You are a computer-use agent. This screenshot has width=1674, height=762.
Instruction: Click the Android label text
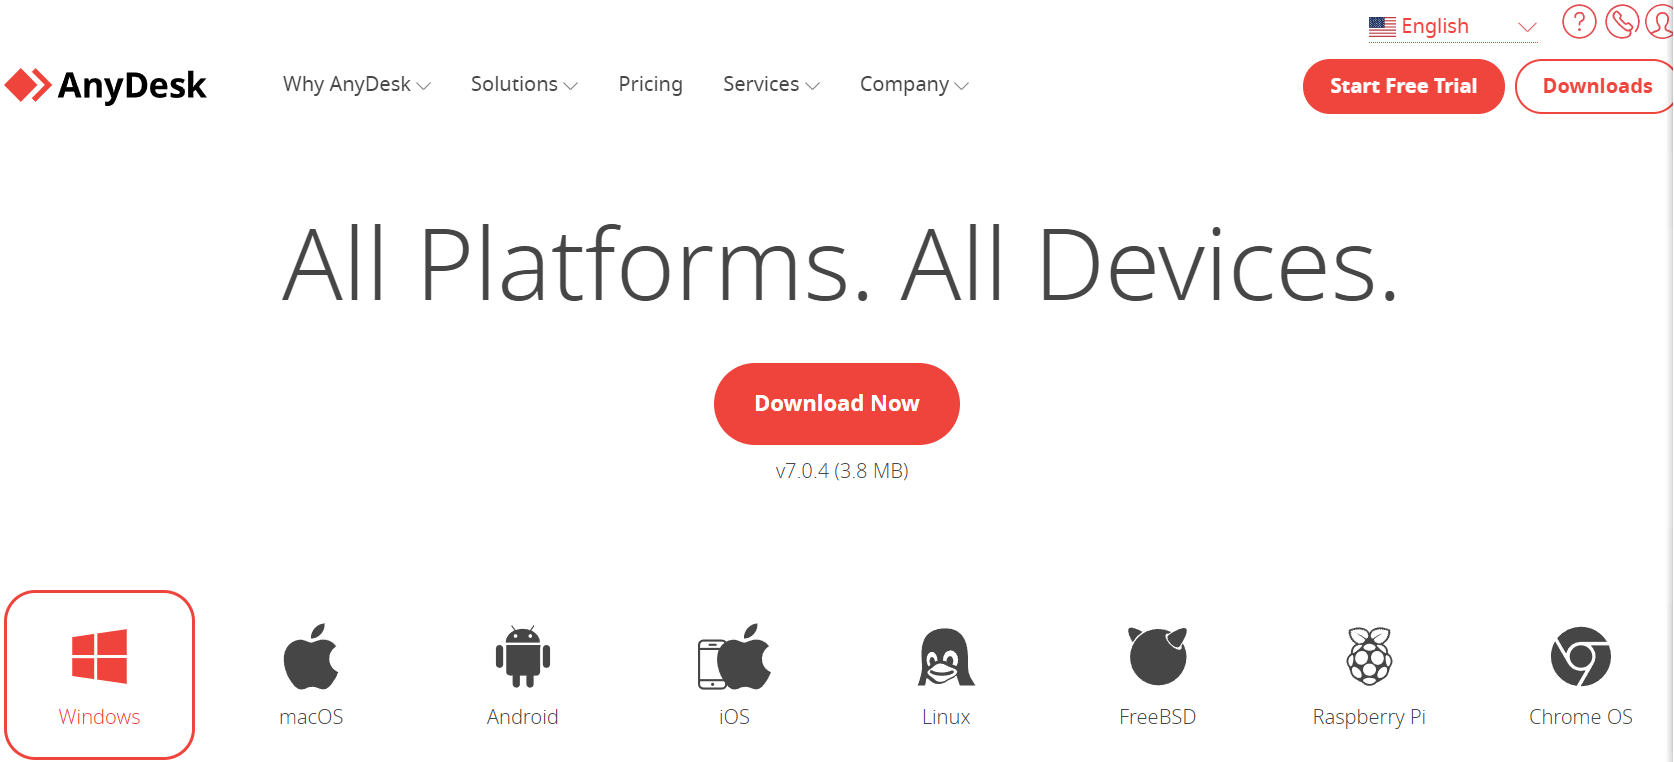(x=523, y=717)
